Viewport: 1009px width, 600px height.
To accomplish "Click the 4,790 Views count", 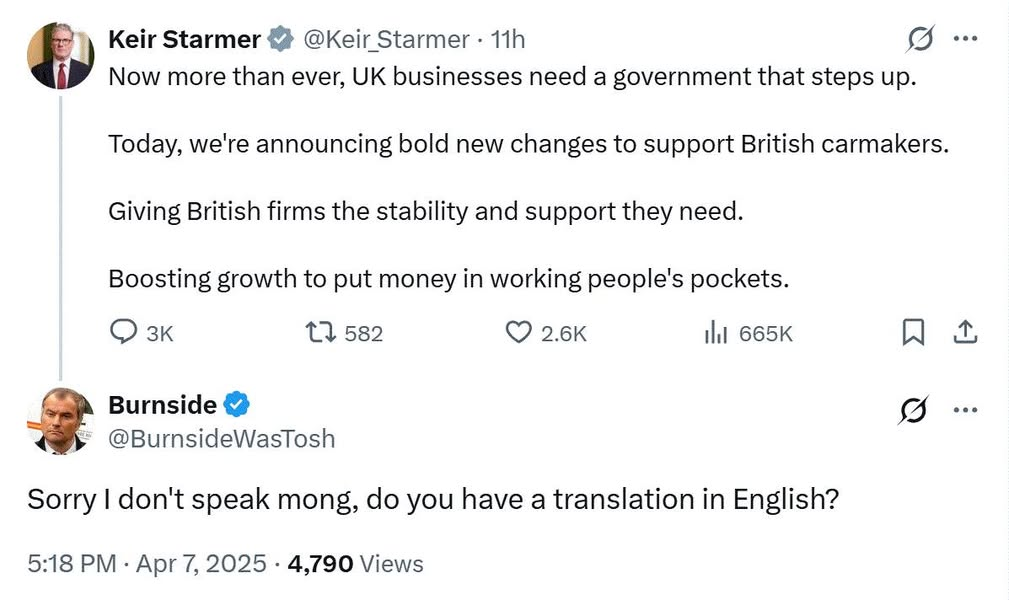I will click(x=355, y=564).
